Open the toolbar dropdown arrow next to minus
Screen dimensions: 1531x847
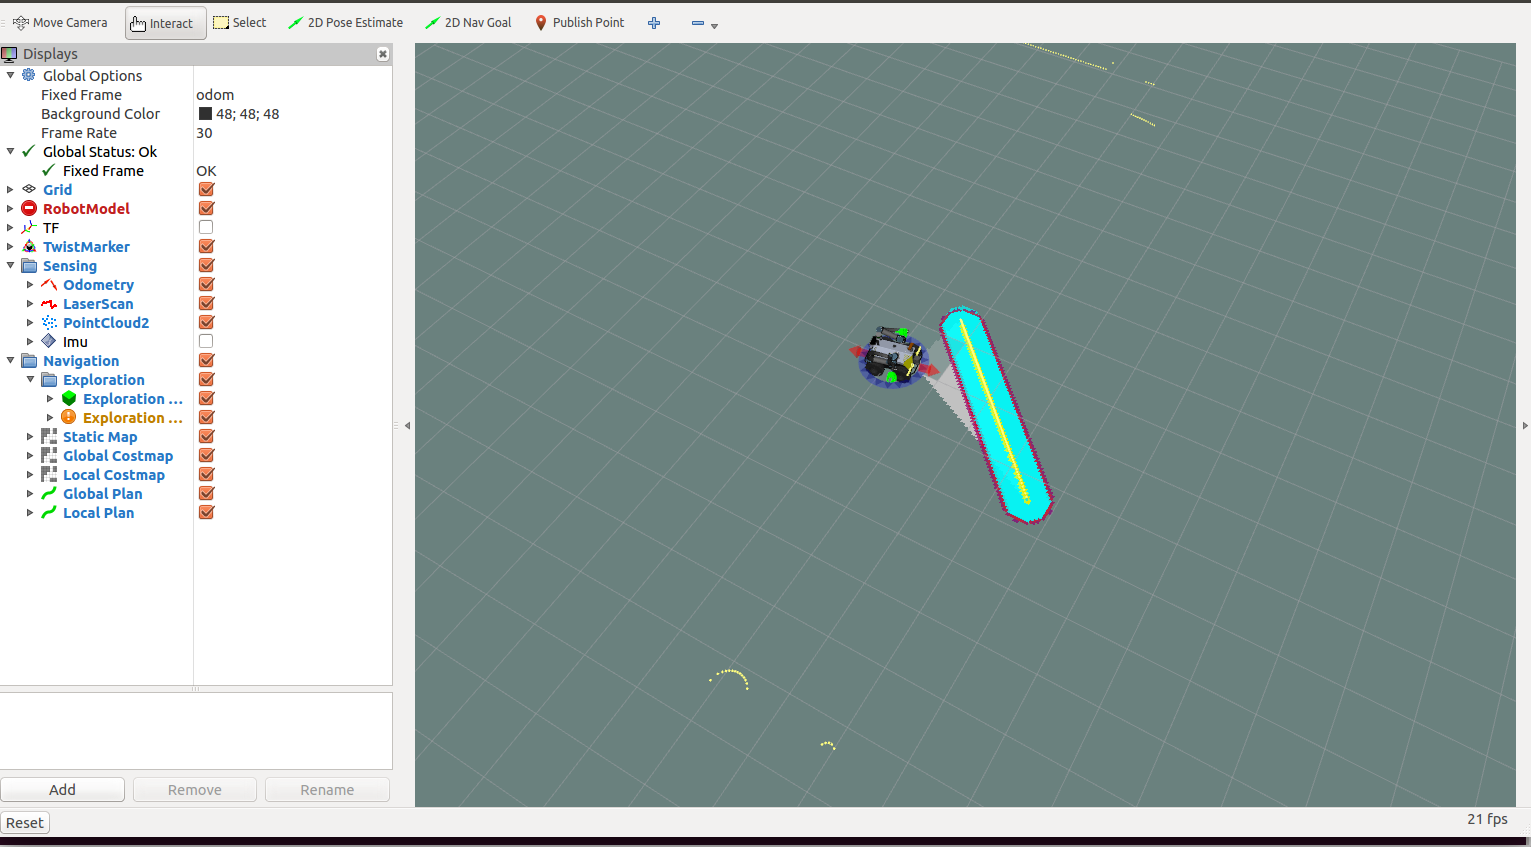[x=714, y=26]
